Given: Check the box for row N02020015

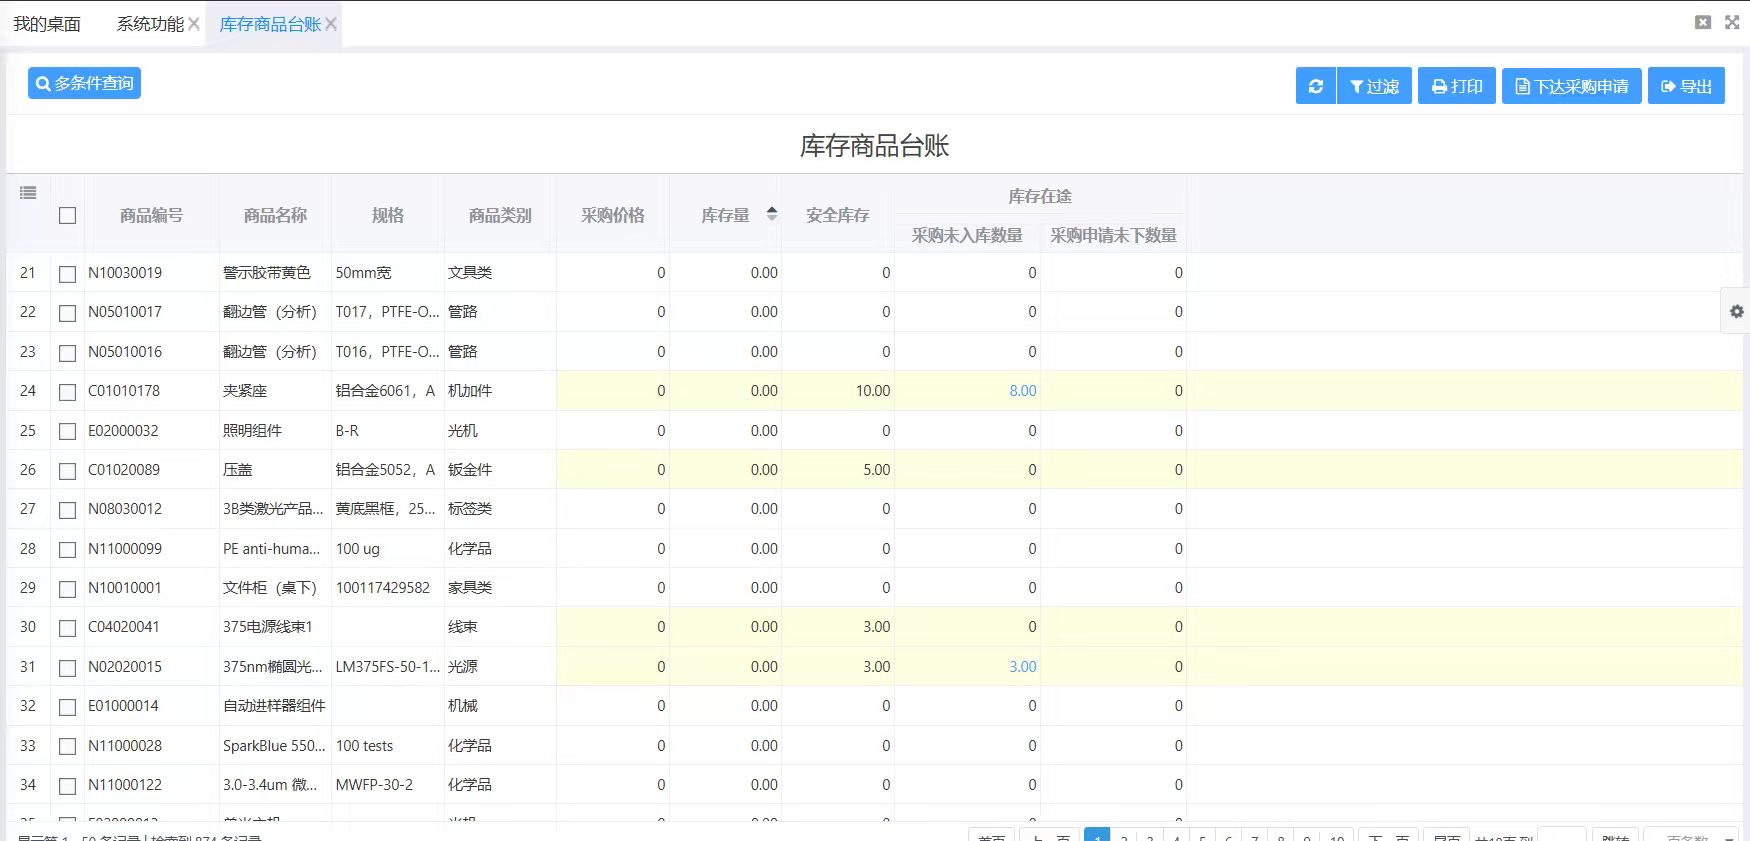Looking at the screenshot, I should (67, 668).
